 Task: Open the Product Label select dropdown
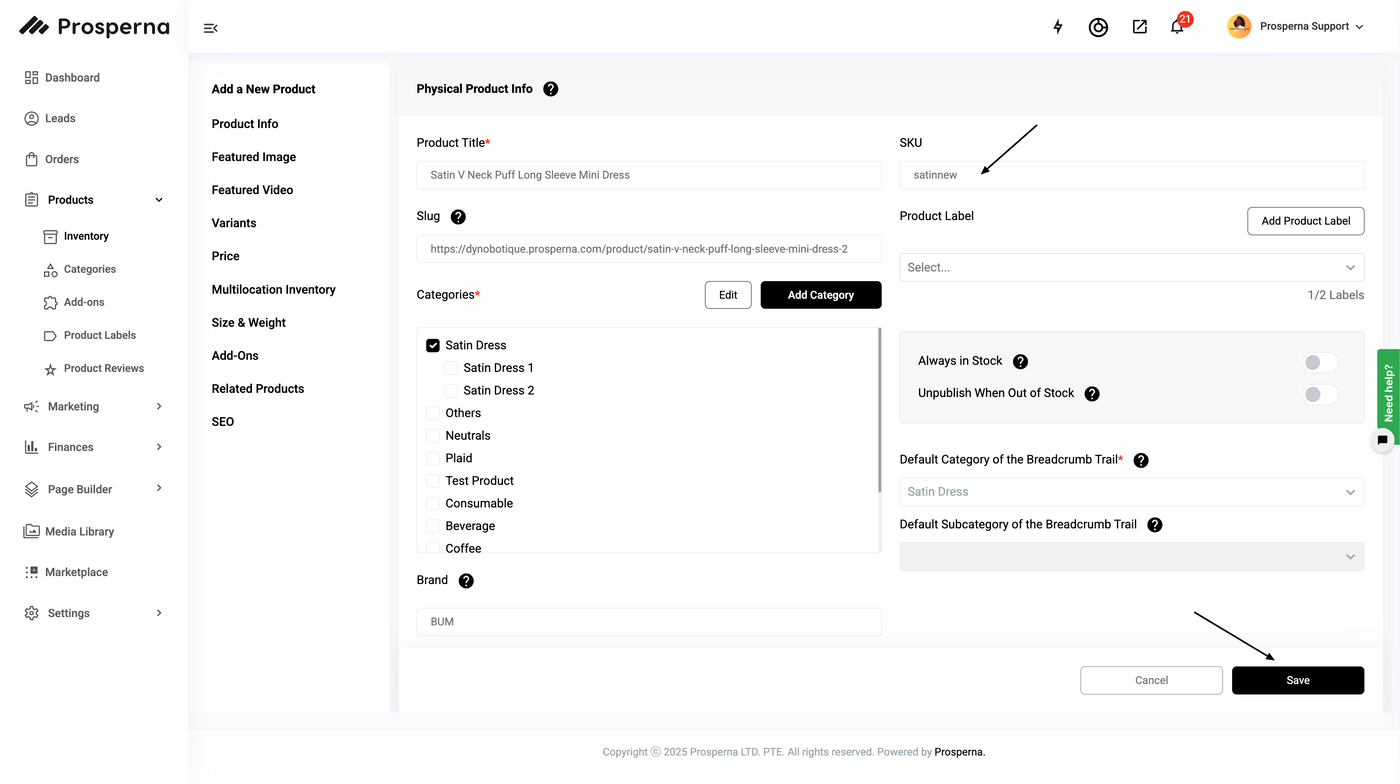1131,268
